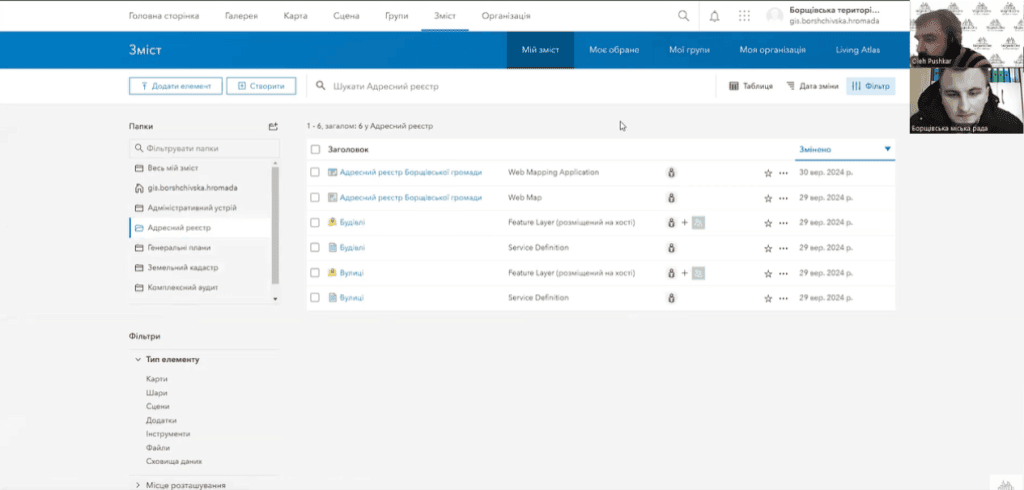Click the Додати елемент button

tap(175, 86)
